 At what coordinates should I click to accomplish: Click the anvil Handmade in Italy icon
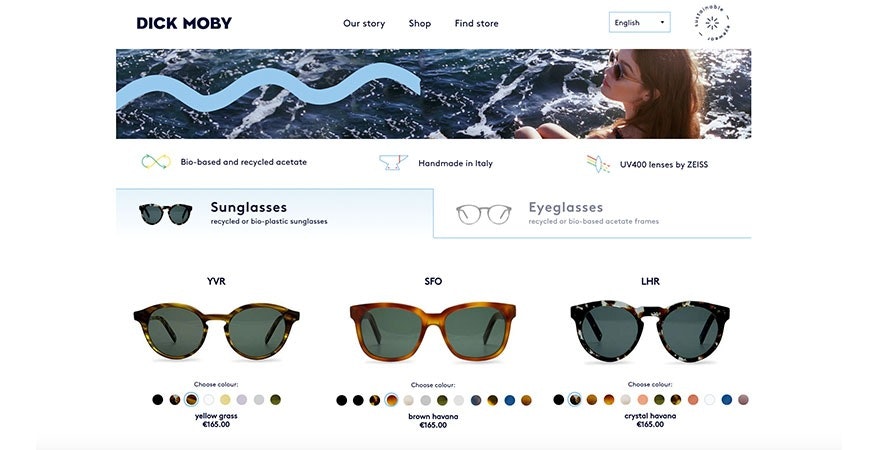393,163
